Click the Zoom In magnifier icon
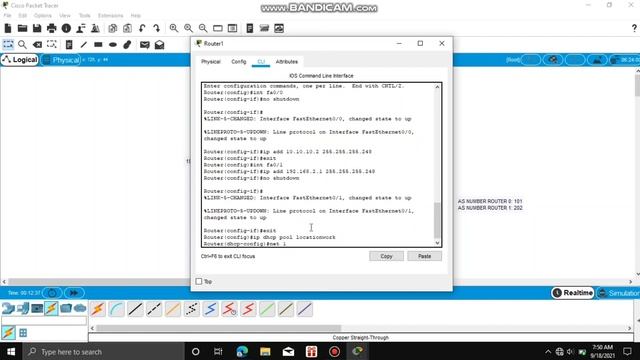 [x=174, y=28]
